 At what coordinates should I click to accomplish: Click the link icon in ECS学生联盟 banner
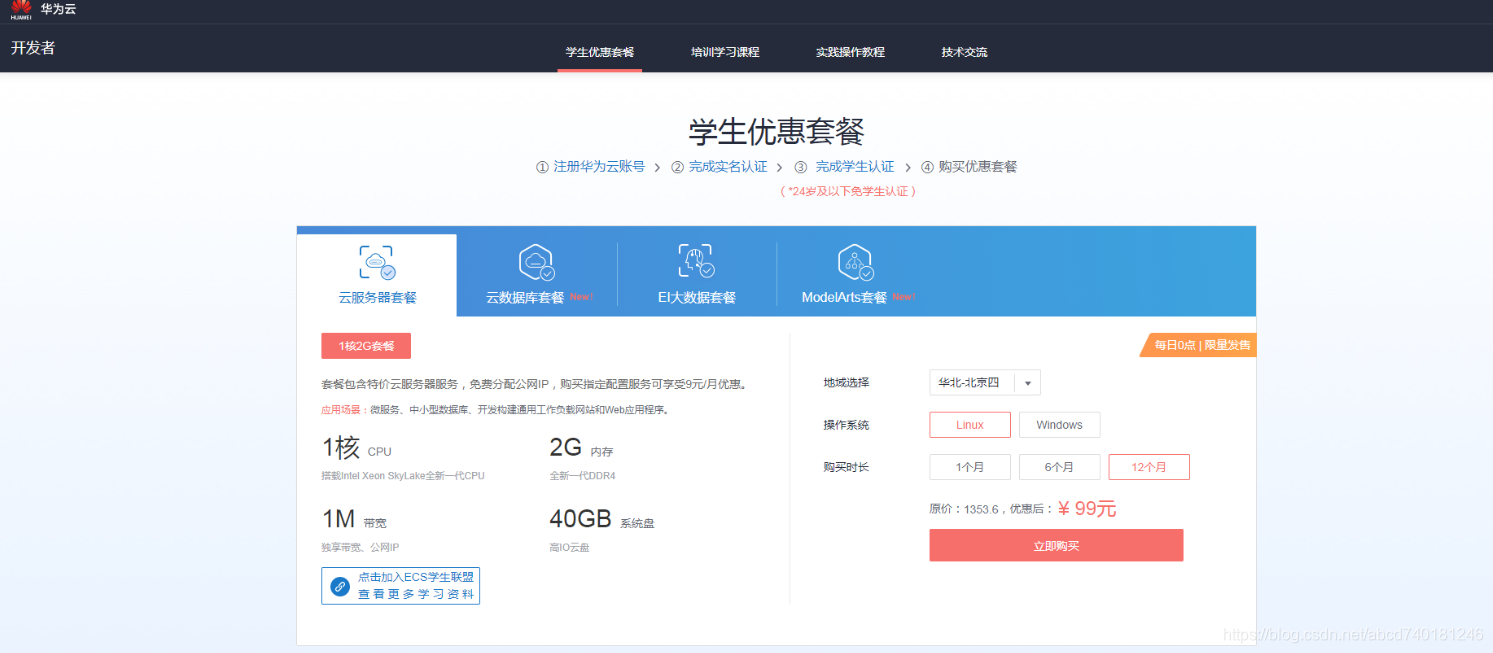340,586
